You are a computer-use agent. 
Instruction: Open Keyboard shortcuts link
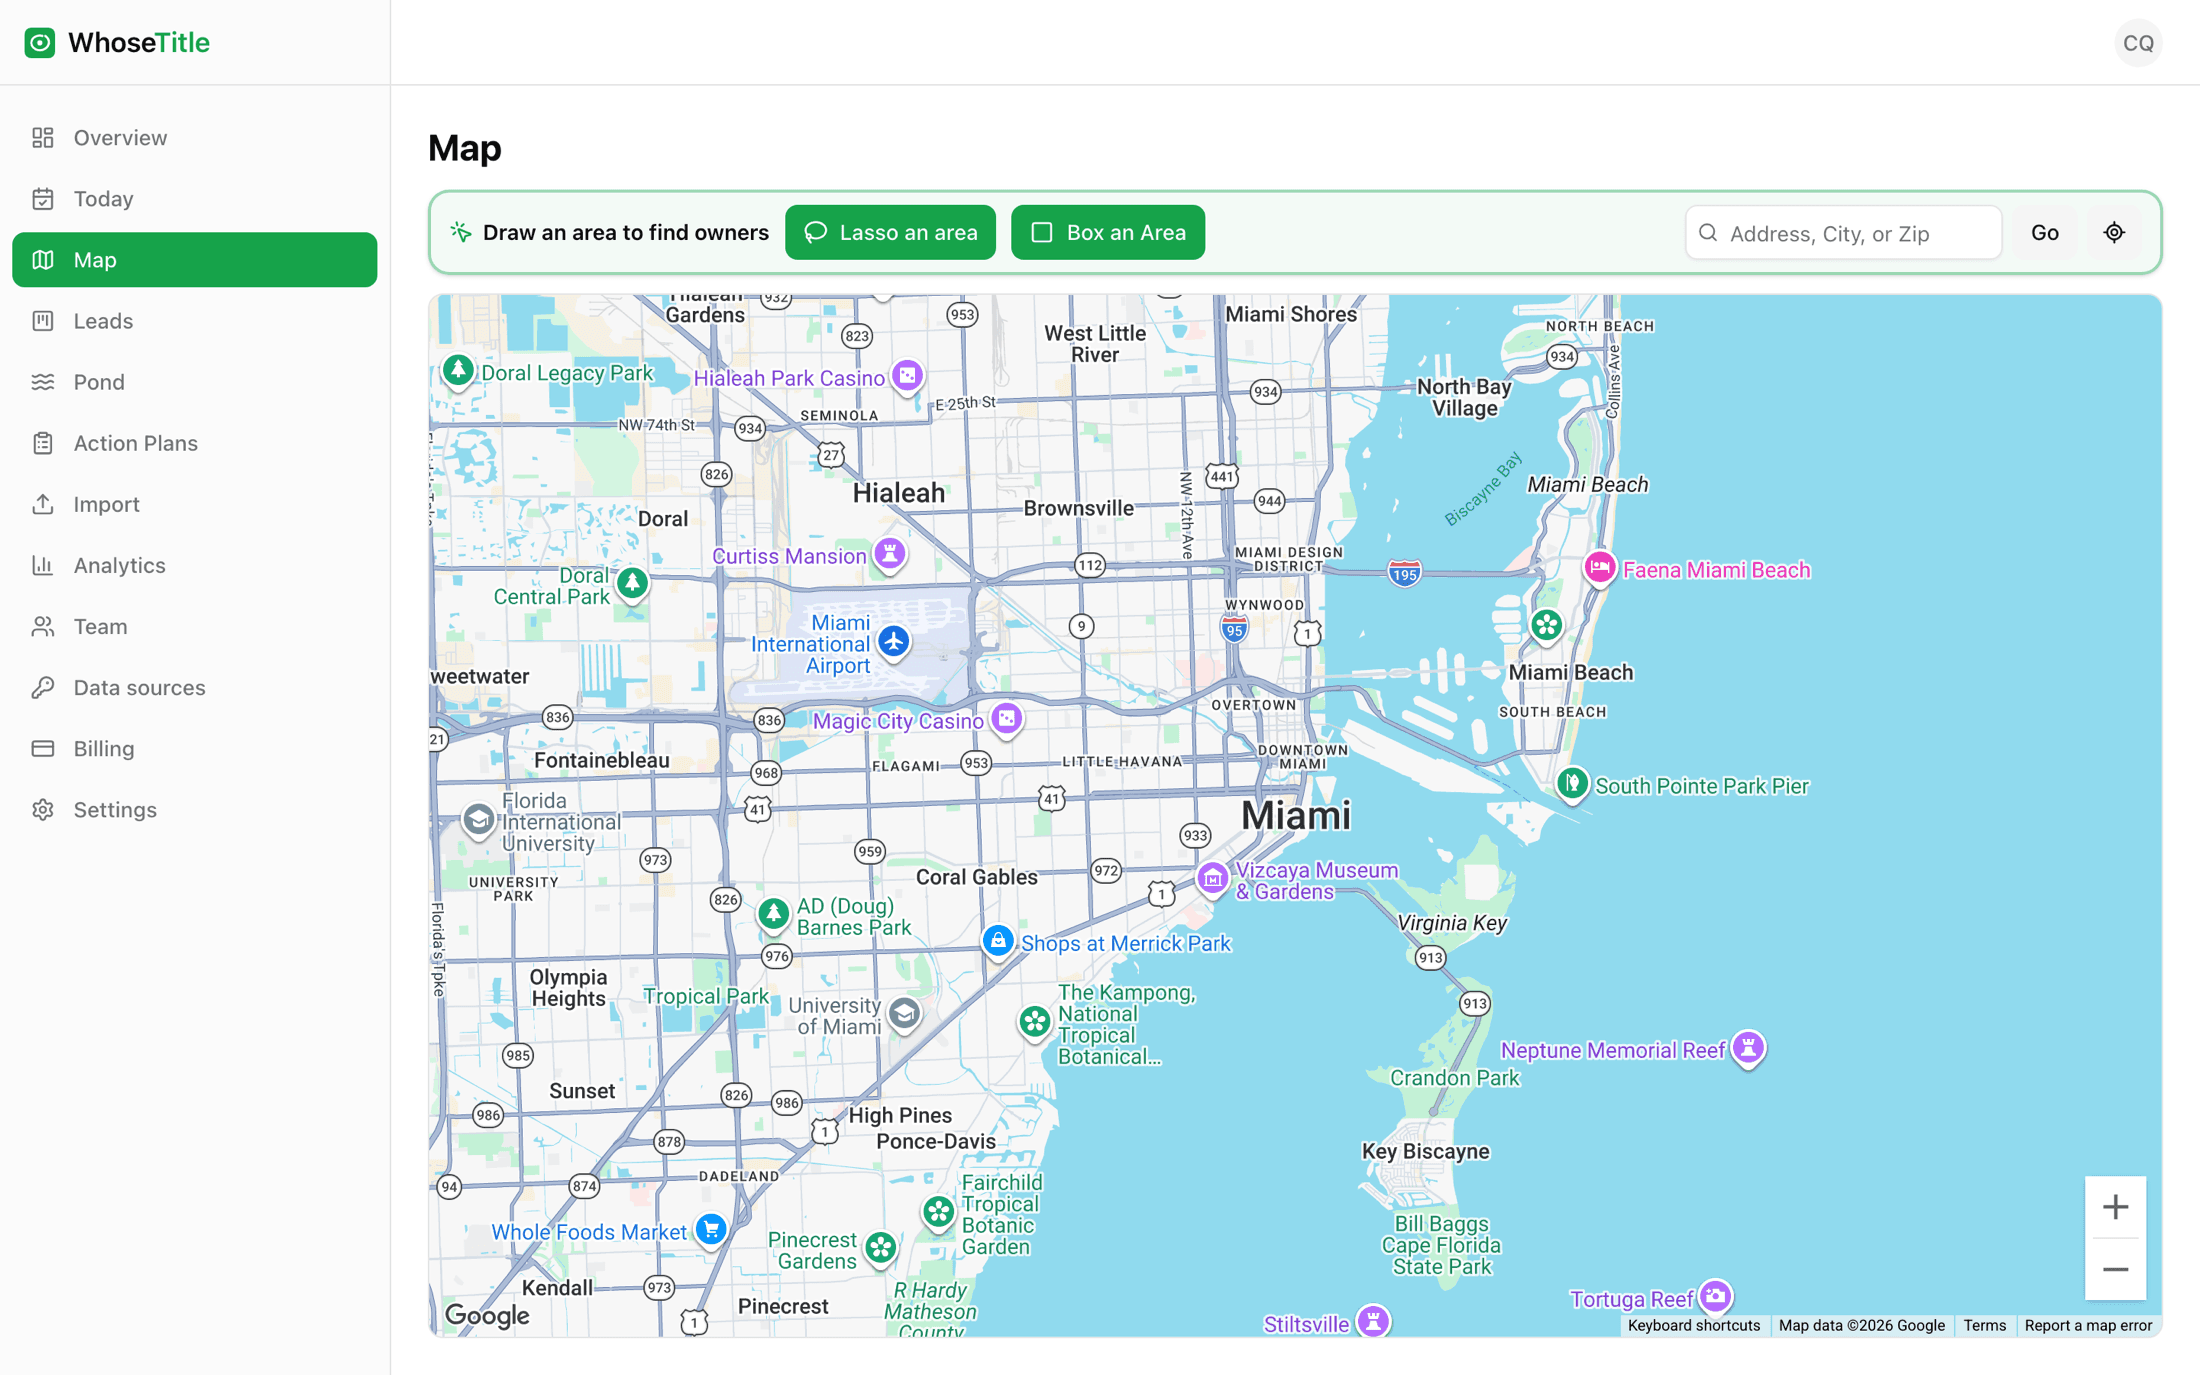pos(1693,1325)
